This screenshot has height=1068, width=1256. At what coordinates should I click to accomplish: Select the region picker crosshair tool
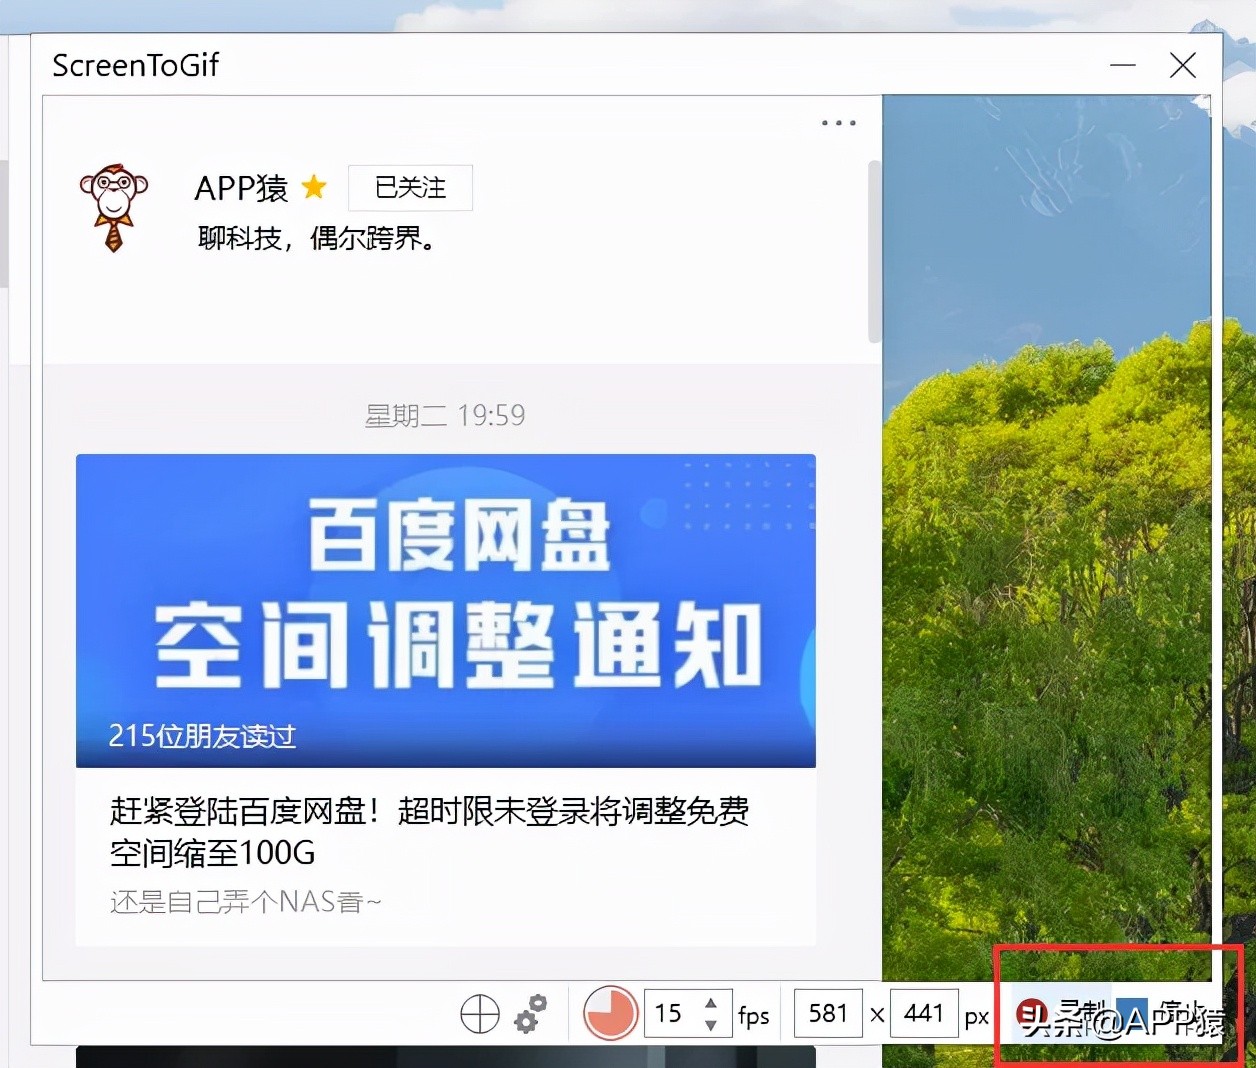coord(479,1013)
